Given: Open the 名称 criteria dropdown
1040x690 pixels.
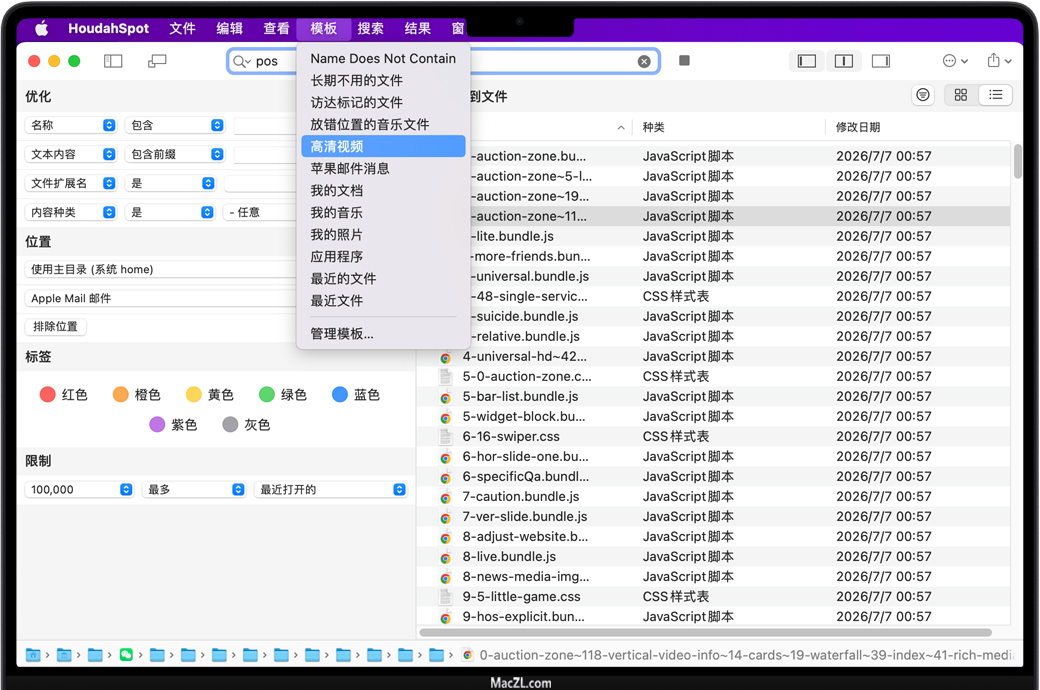Looking at the screenshot, I should pos(72,125).
